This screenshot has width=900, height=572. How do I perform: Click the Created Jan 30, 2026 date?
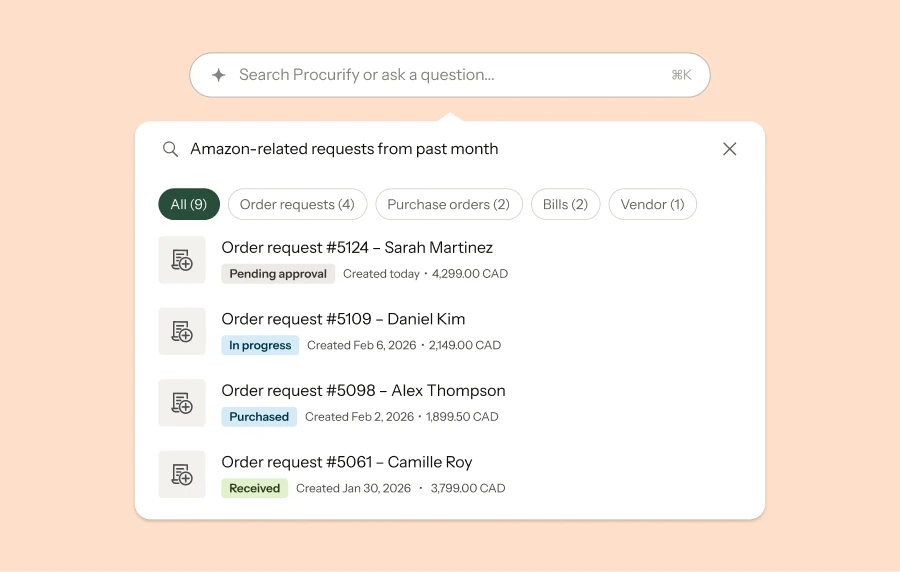click(354, 488)
